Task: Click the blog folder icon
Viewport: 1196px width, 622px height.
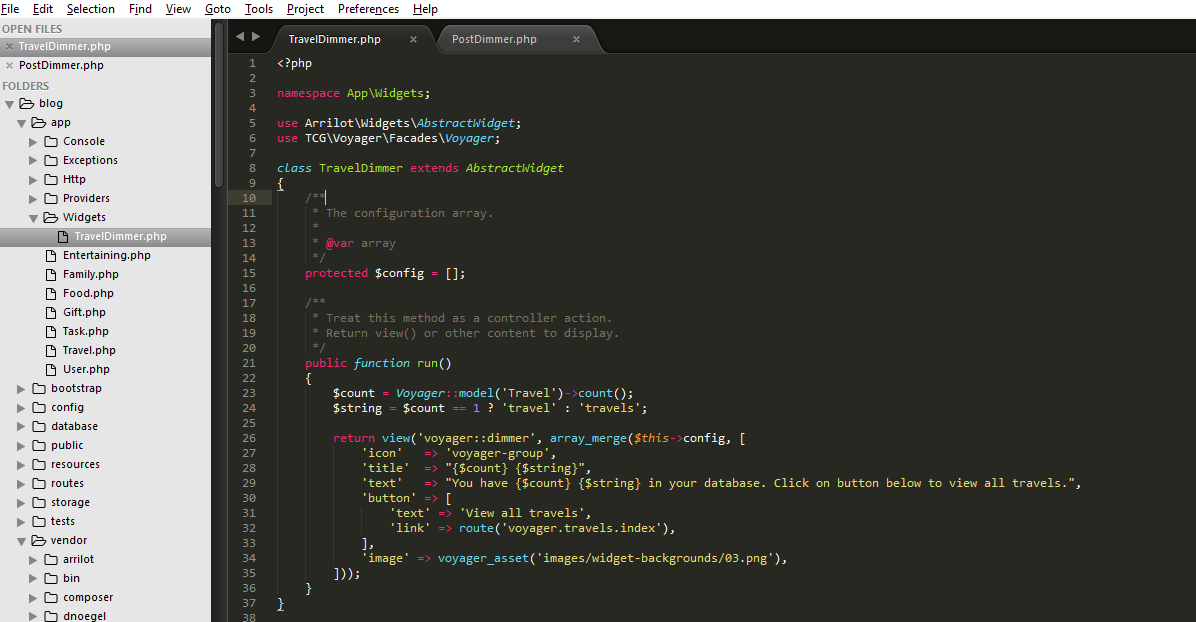Action: coord(27,104)
